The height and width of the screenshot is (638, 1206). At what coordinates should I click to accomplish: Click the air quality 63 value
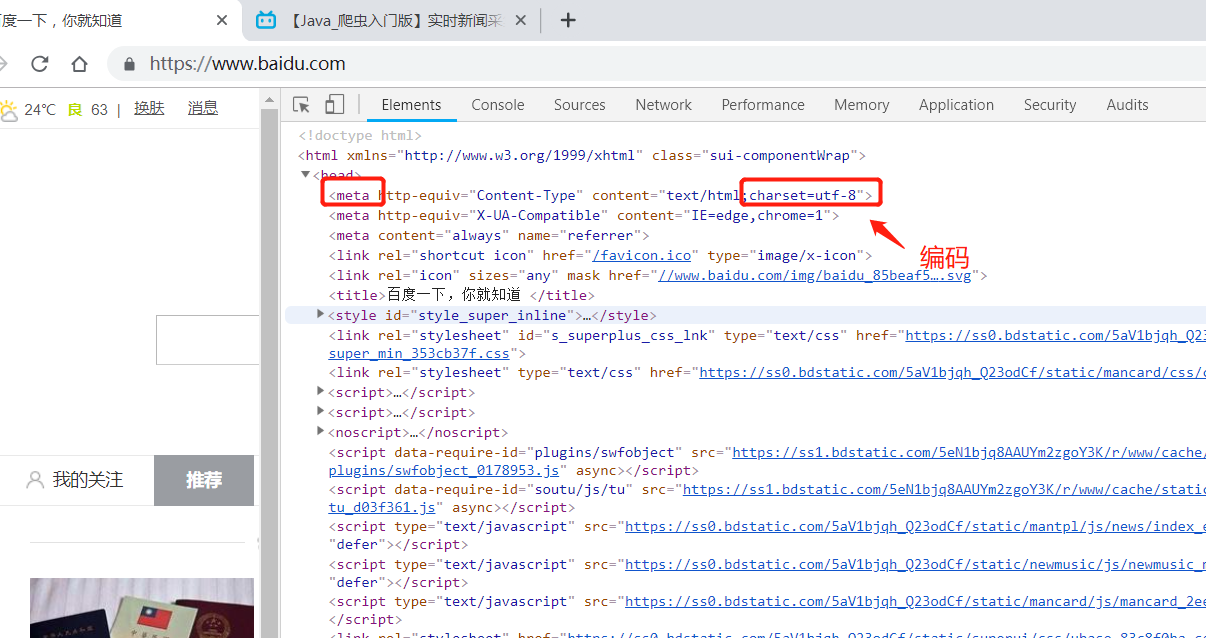click(x=99, y=109)
